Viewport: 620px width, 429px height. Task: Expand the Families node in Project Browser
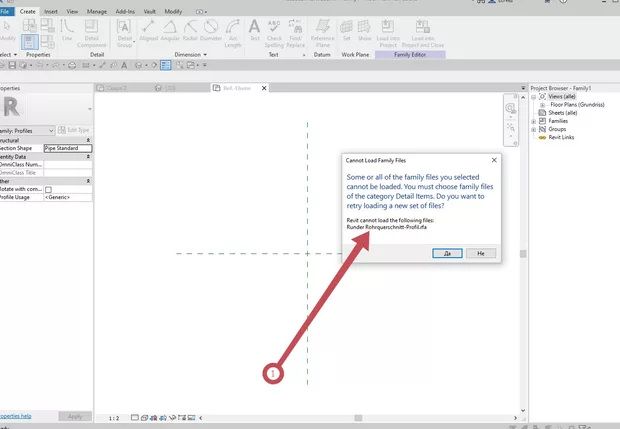pyautogui.click(x=533, y=120)
